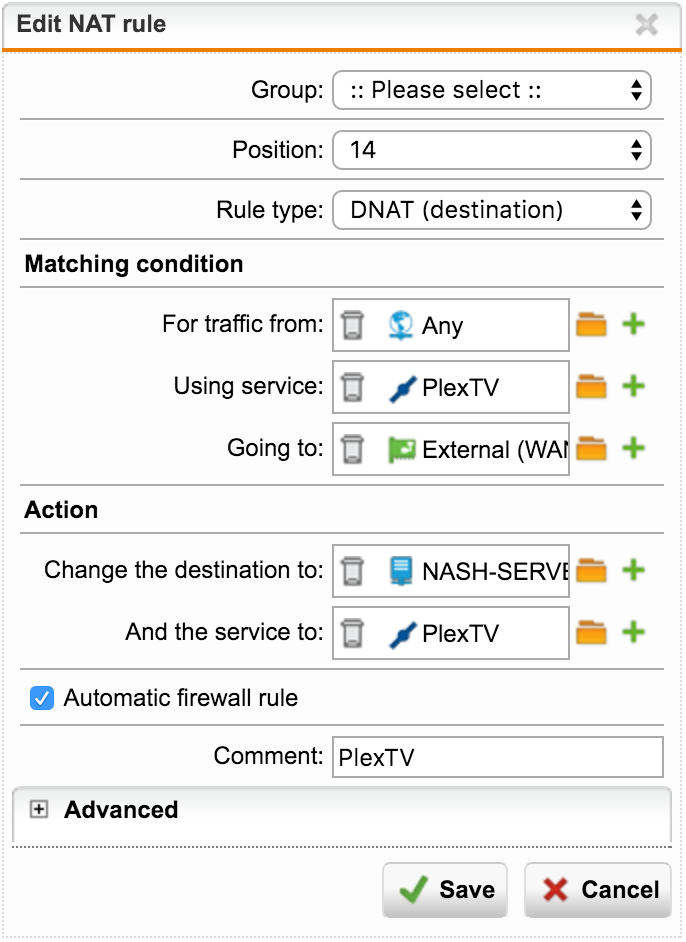This screenshot has height=942, width=686.
Task: Remove NASH-SERVER from destination field
Action: 352,571
